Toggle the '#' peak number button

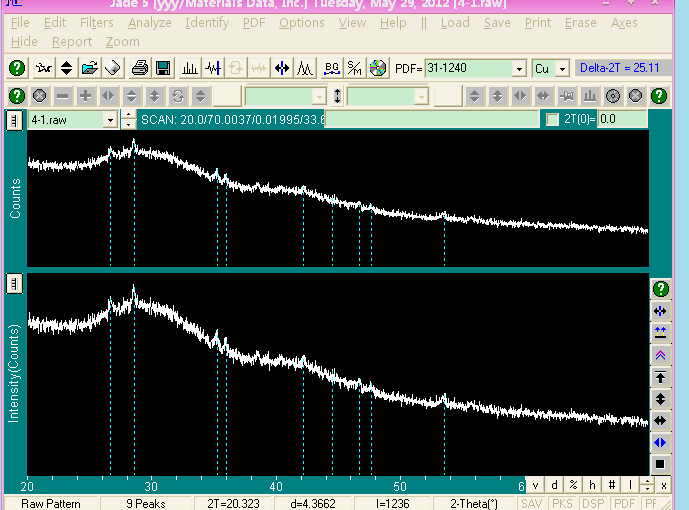coord(611,485)
